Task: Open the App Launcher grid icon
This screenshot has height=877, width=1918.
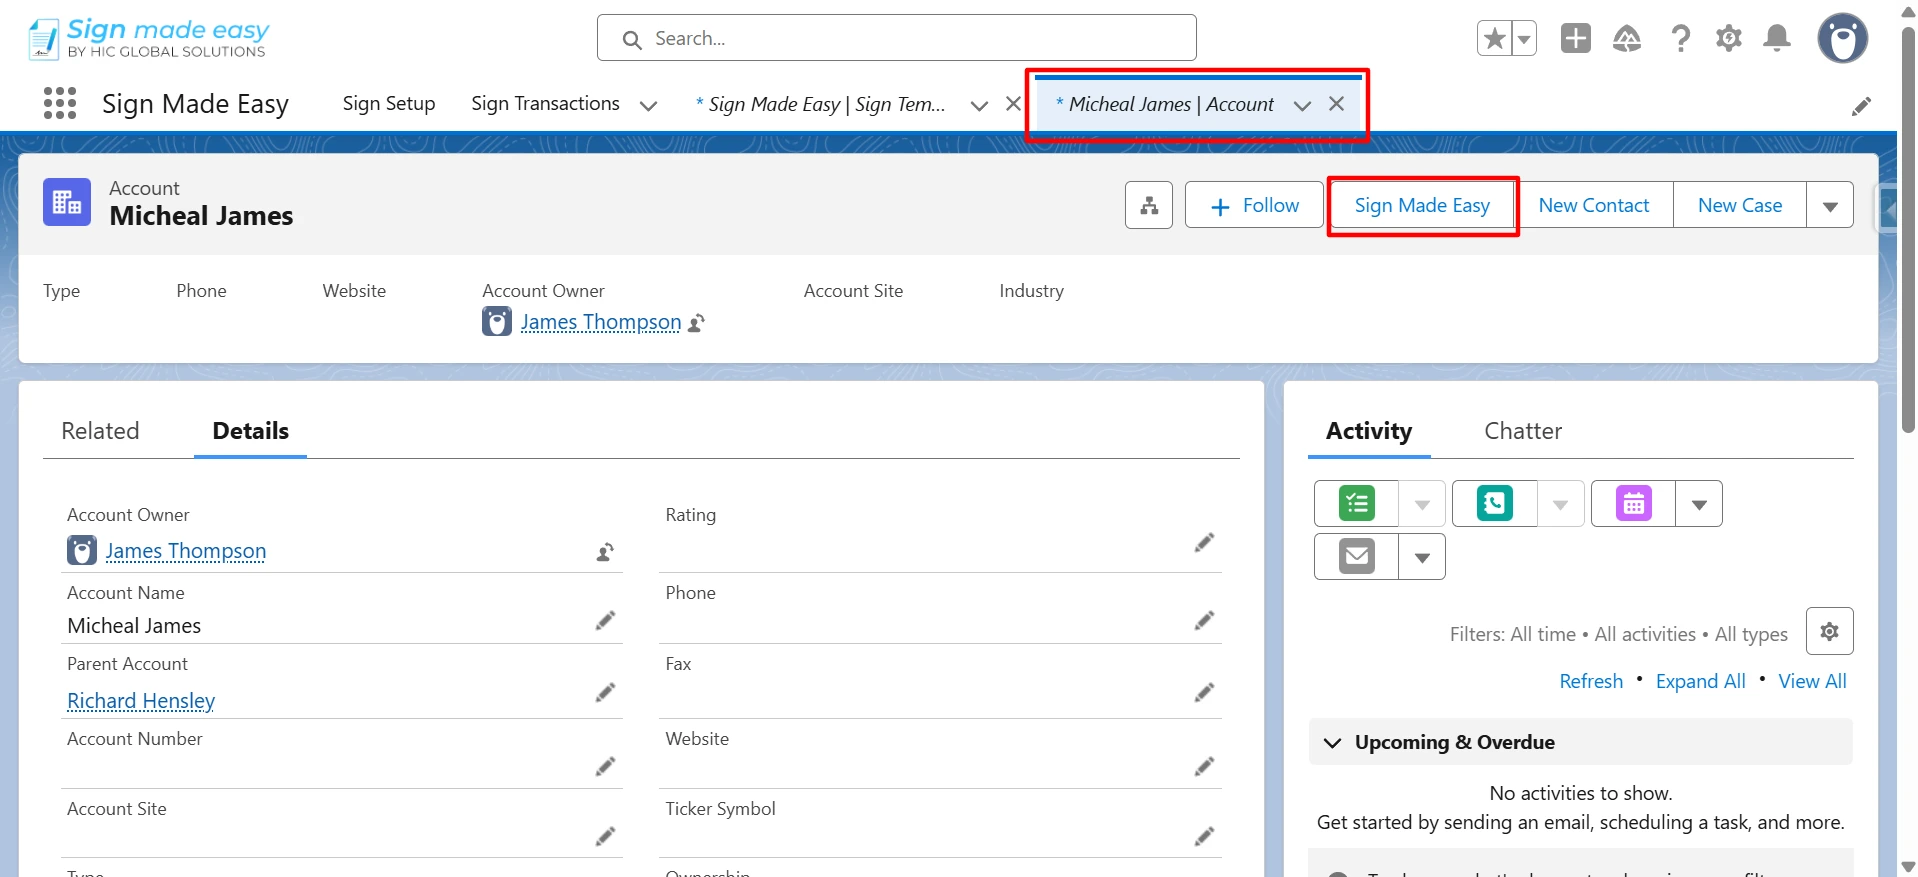Action: (60, 103)
